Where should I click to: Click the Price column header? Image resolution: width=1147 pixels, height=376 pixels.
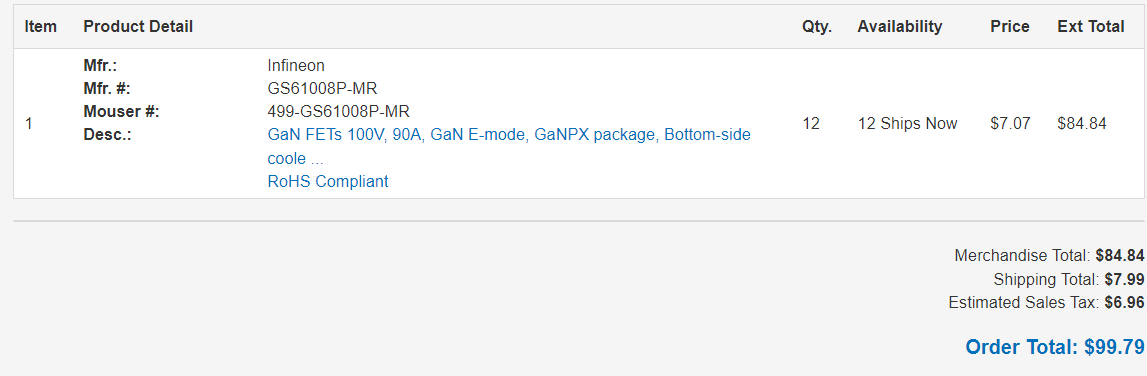[x=1009, y=26]
